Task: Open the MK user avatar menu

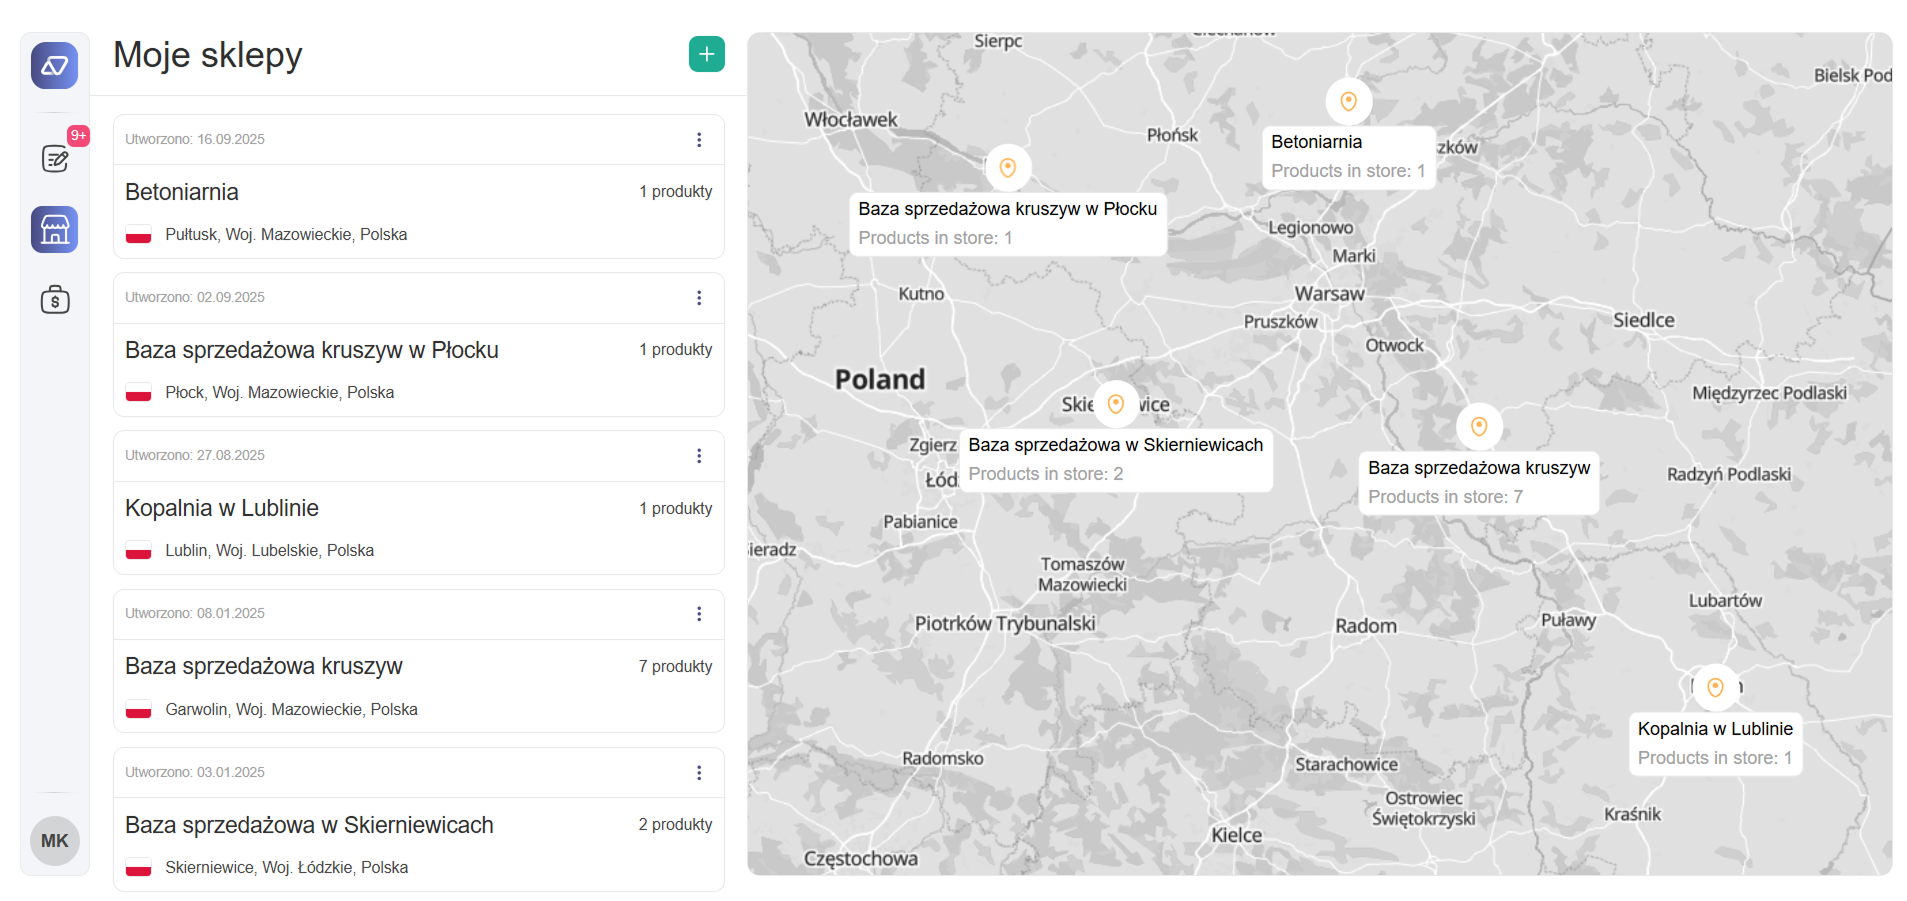Action: pos(54,841)
